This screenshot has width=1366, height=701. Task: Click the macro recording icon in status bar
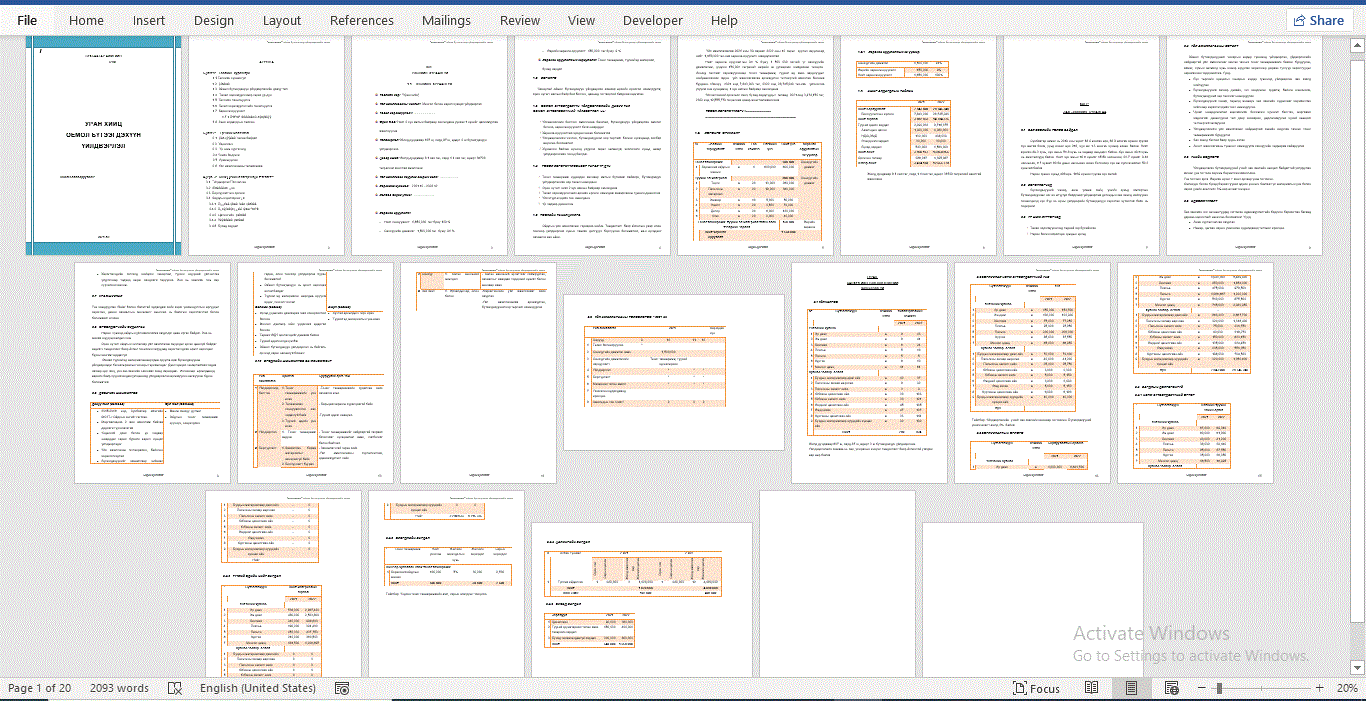point(342,688)
